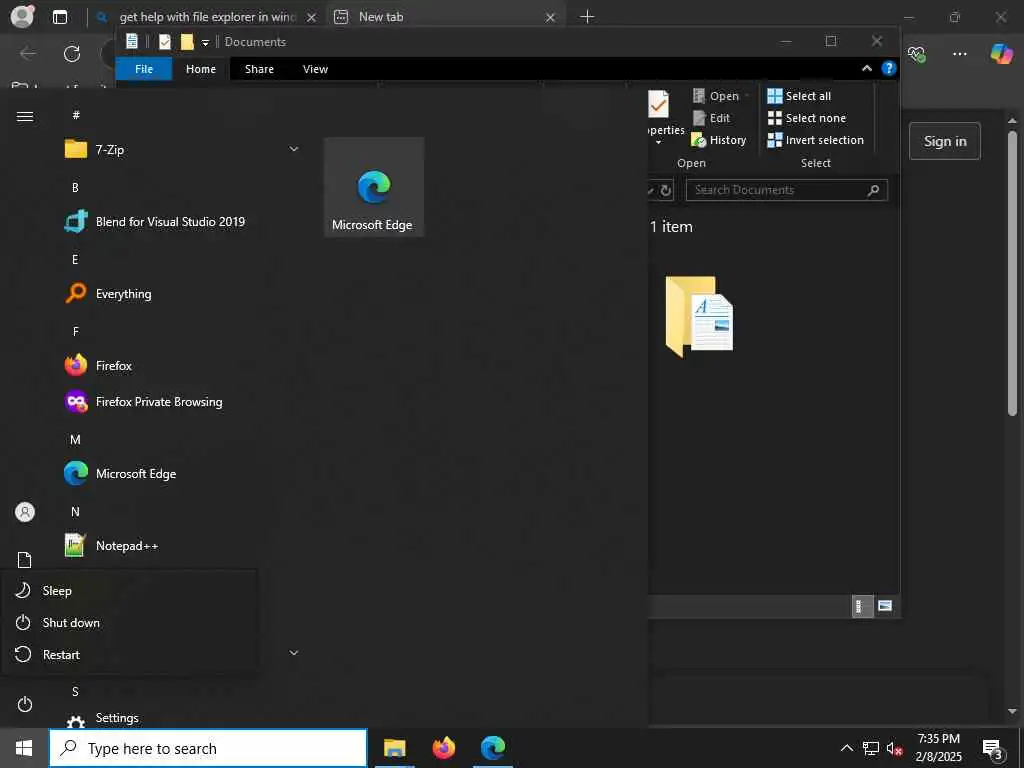This screenshot has width=1024, height=768.
Task: Open Firefox from the taskbar
Action: [x=443, y=748]
